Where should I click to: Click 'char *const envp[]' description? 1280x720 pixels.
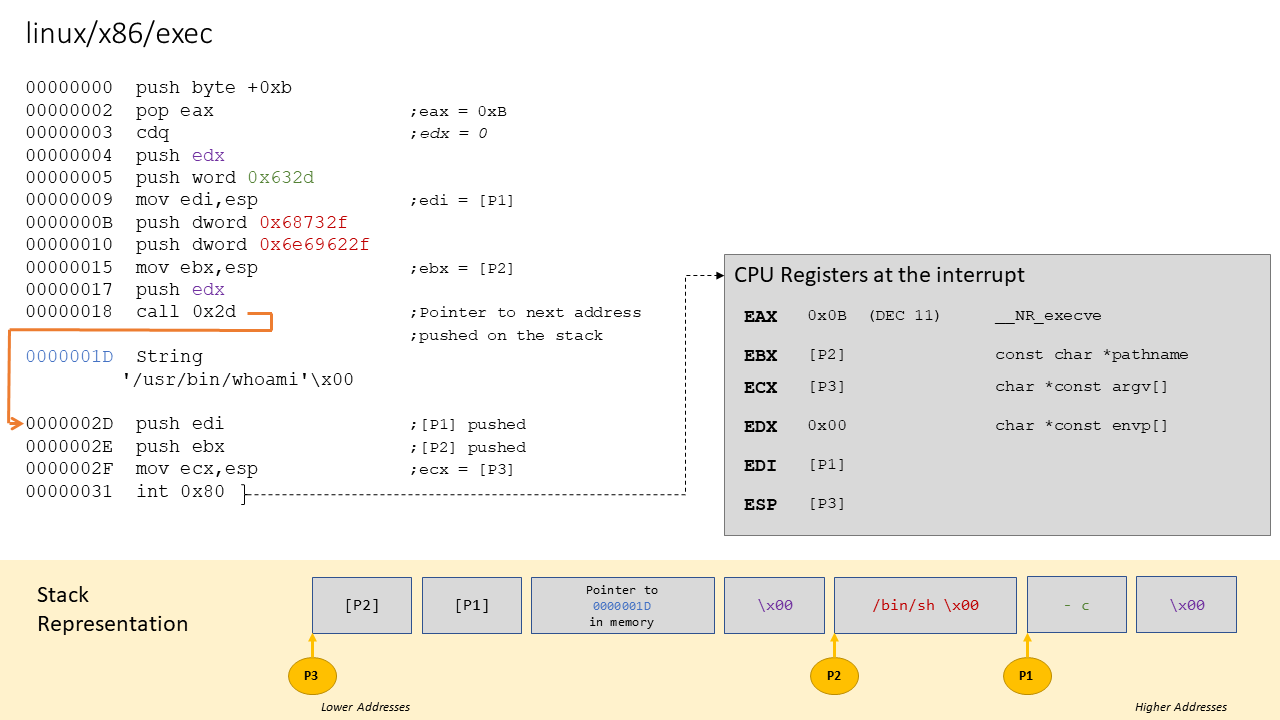pyautogui.click(x=1081, y=426)
